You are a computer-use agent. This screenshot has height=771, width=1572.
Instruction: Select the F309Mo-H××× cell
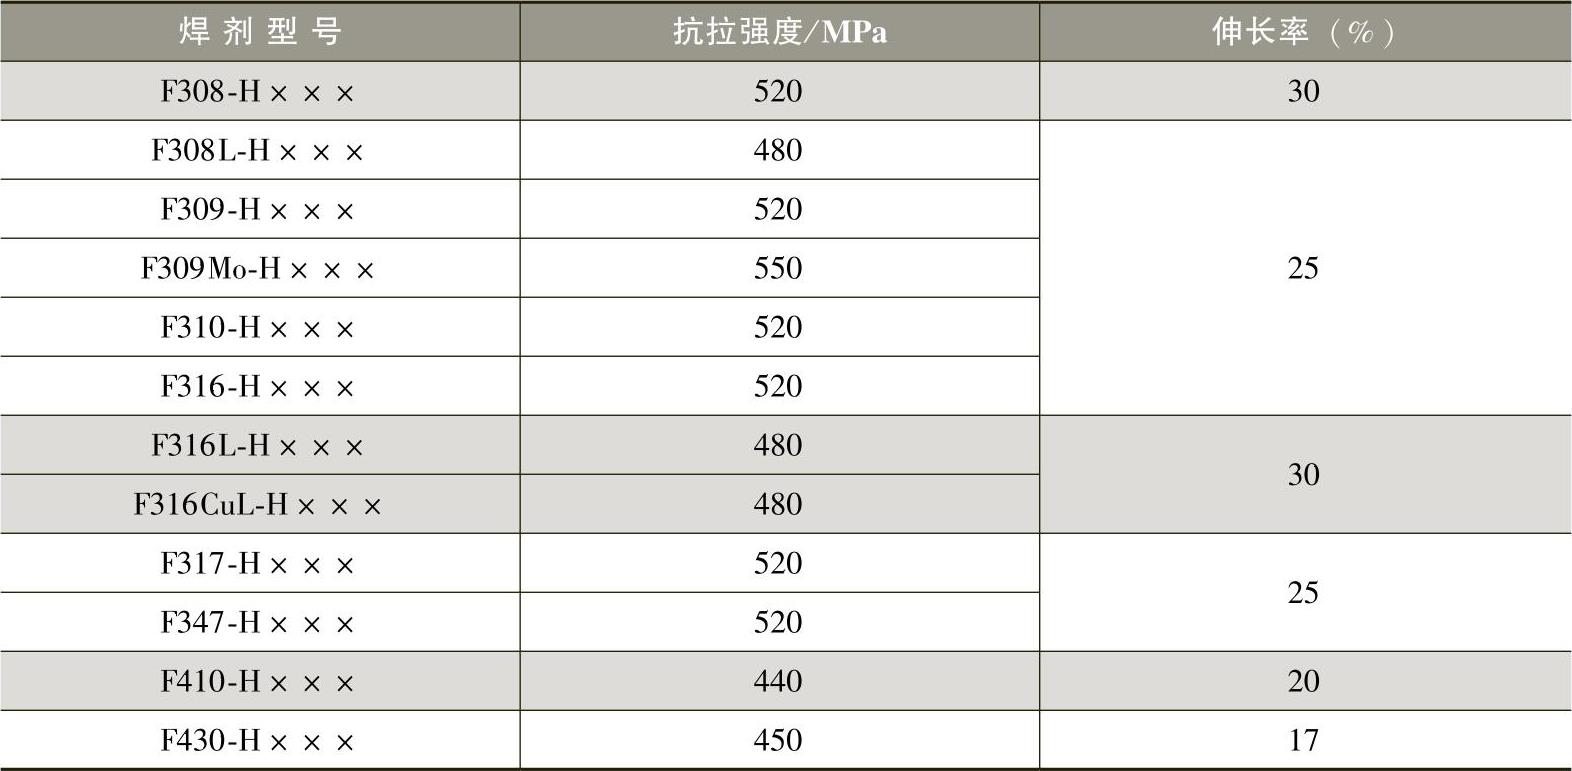tap(258, 269)
